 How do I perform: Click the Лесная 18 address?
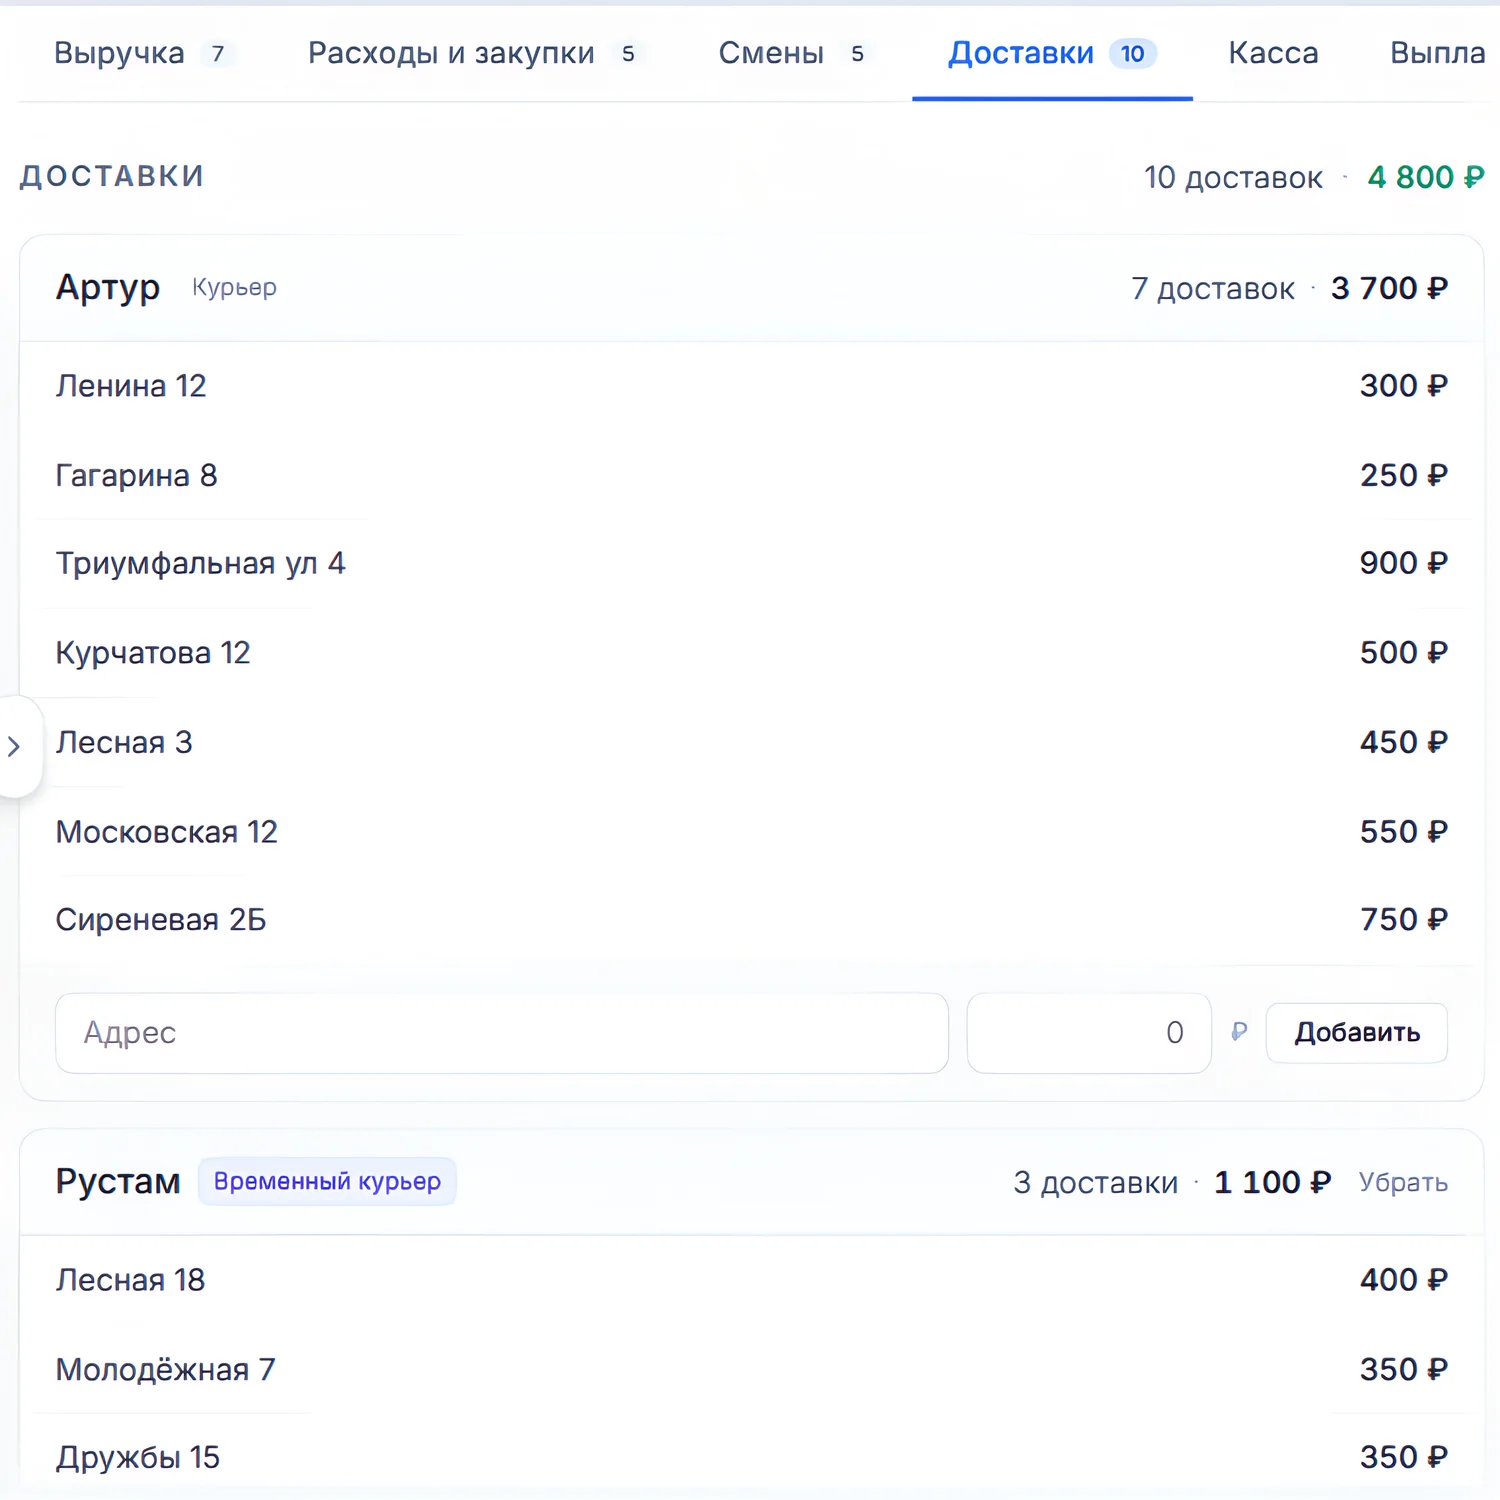pos(130,1280)
